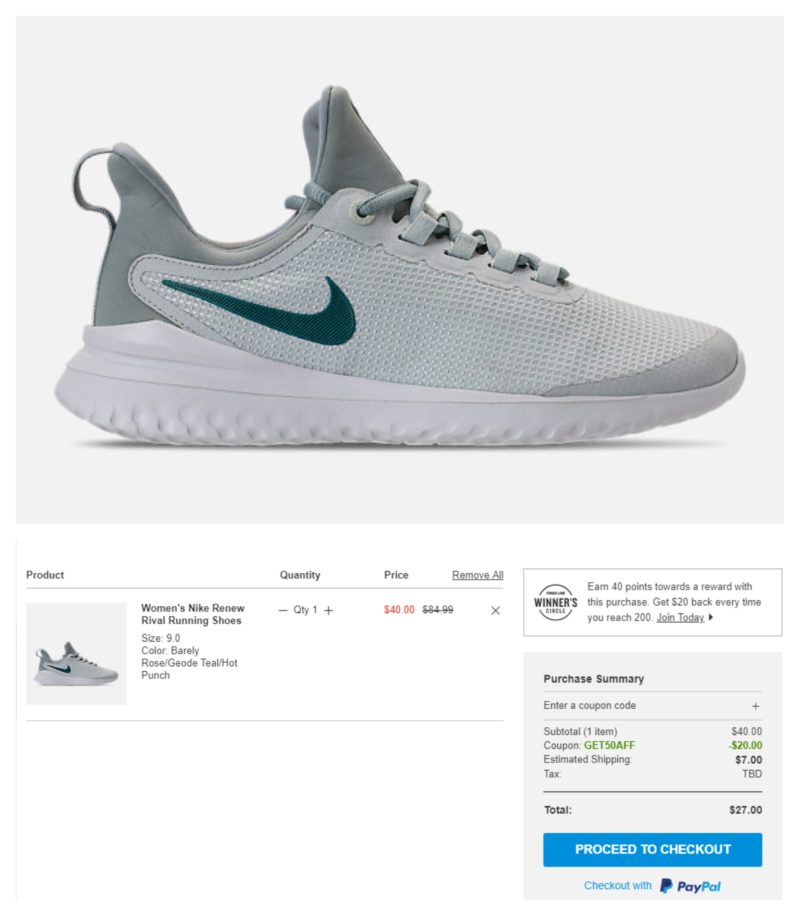This screenshot has height=916, width=800.
Task: Click the Purchase Summary heading
Action: tap(593, 679)
